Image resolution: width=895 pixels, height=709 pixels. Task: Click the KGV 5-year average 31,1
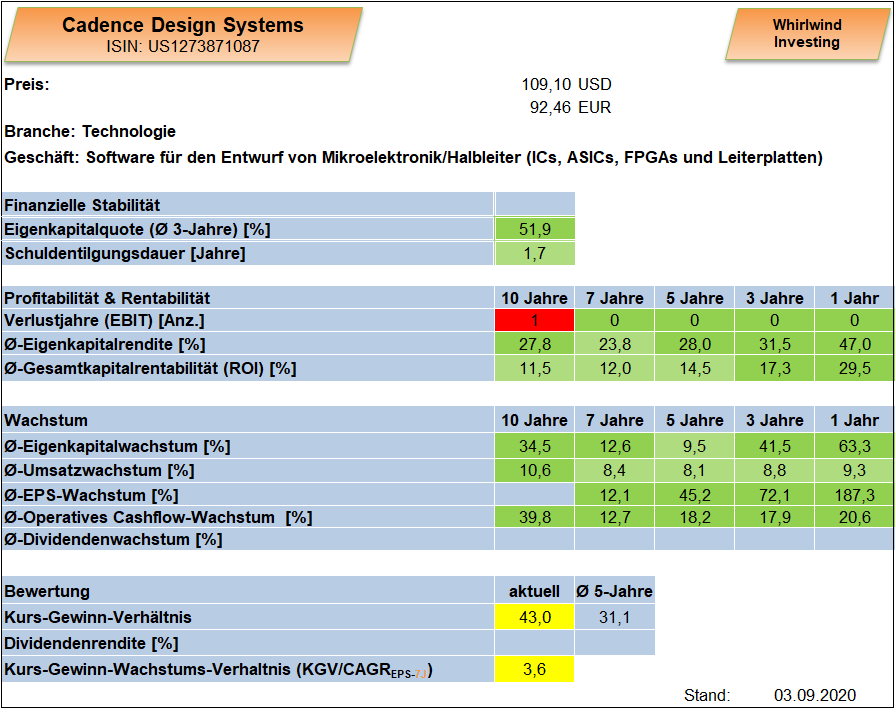coord(615,617)
